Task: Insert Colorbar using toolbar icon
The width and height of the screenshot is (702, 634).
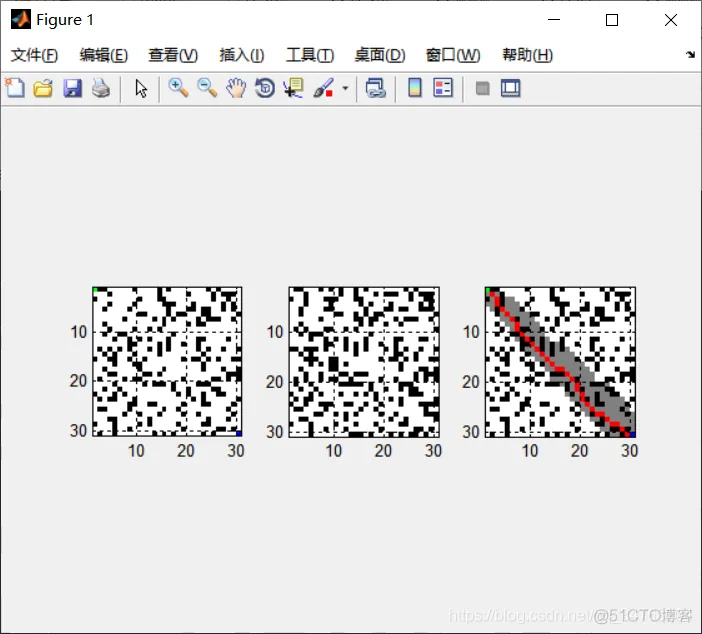Action: click(415, 88)
